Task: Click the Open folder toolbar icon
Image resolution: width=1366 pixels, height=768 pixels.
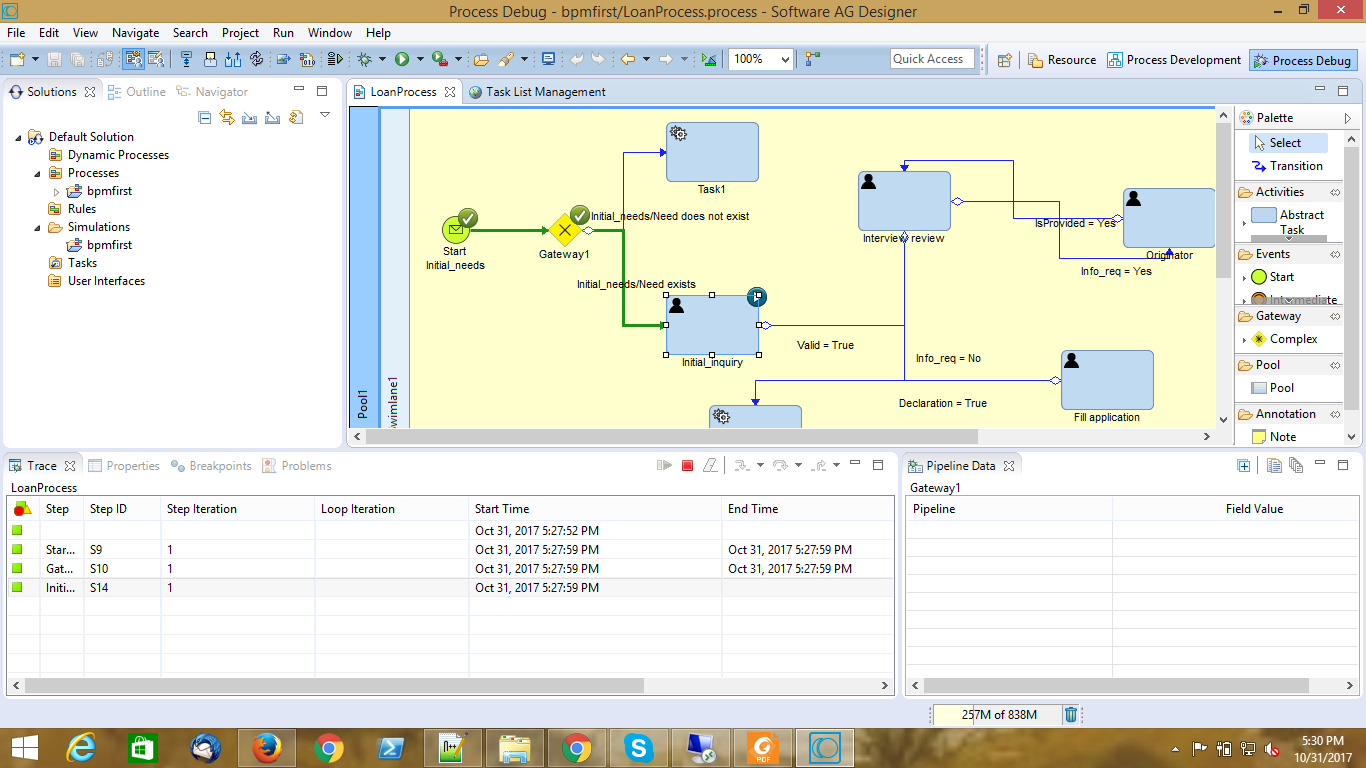Action: click(481, 60)
